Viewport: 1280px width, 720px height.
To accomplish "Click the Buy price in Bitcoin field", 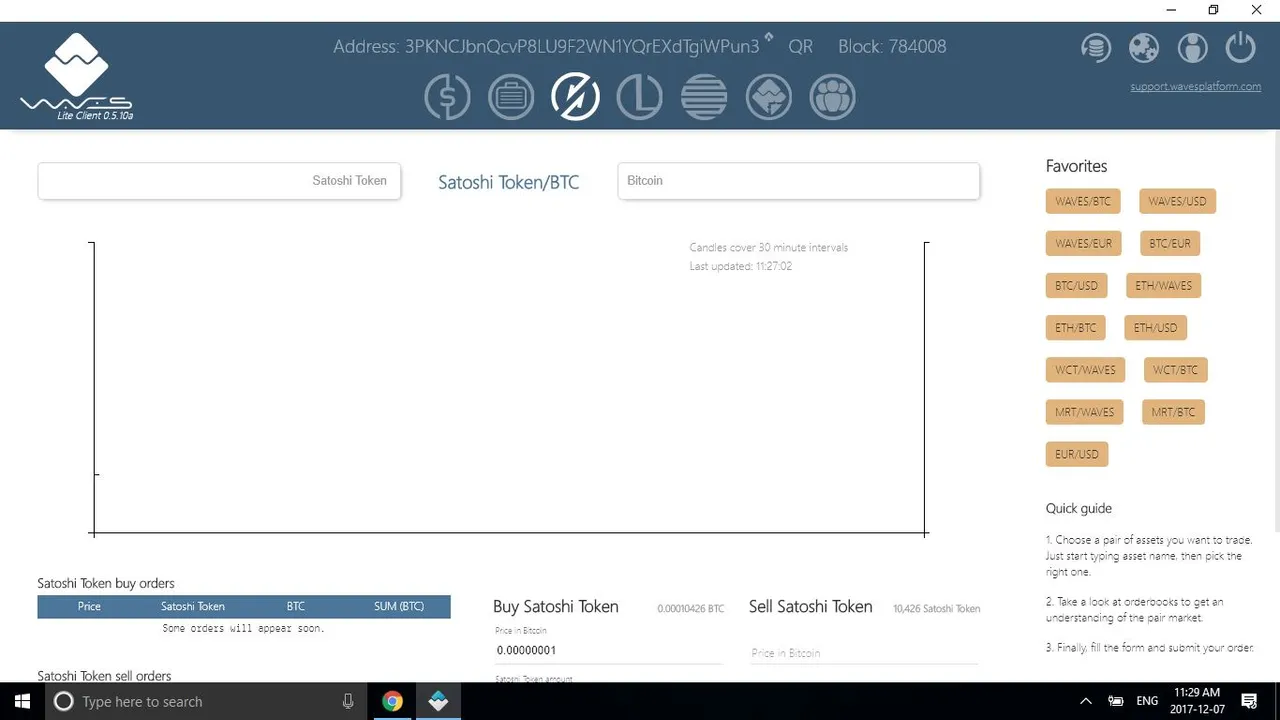I will coord(608,650).
